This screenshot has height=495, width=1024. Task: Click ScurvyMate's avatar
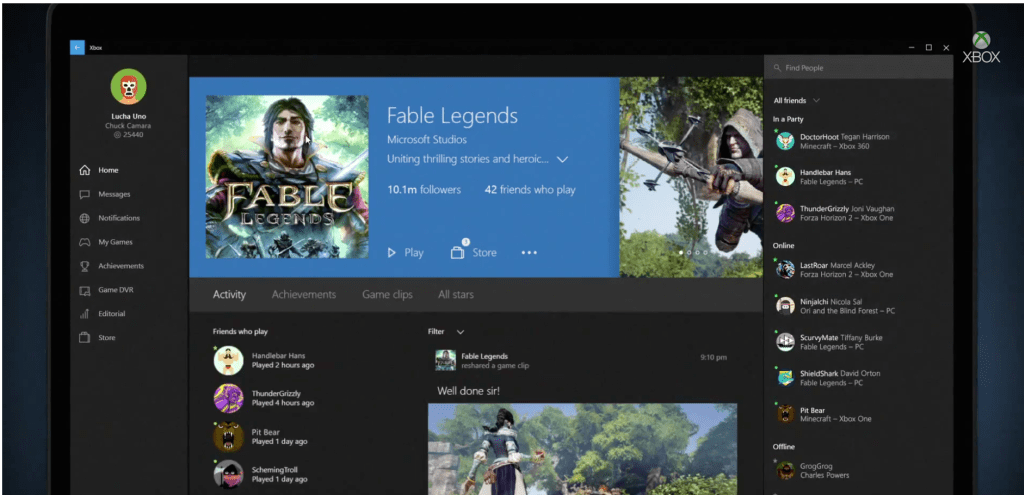point(785,342)
